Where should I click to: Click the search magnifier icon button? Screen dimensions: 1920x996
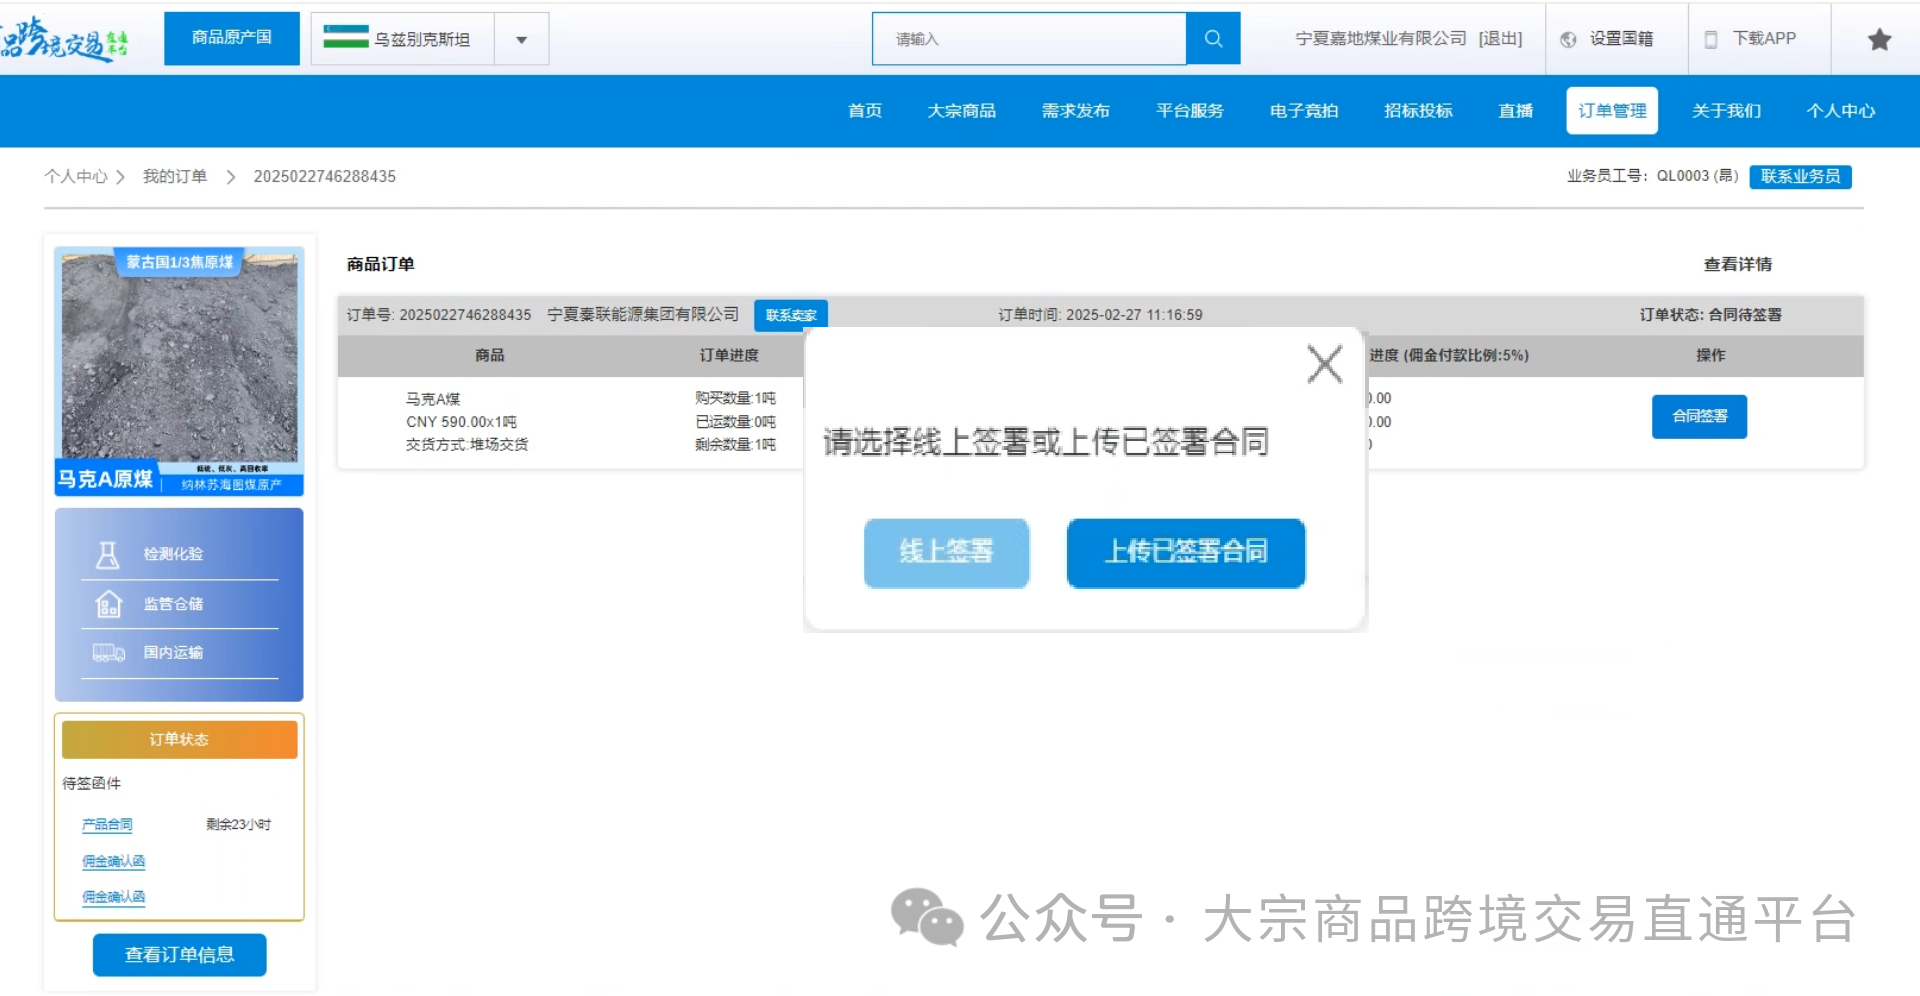point(1212,39)
